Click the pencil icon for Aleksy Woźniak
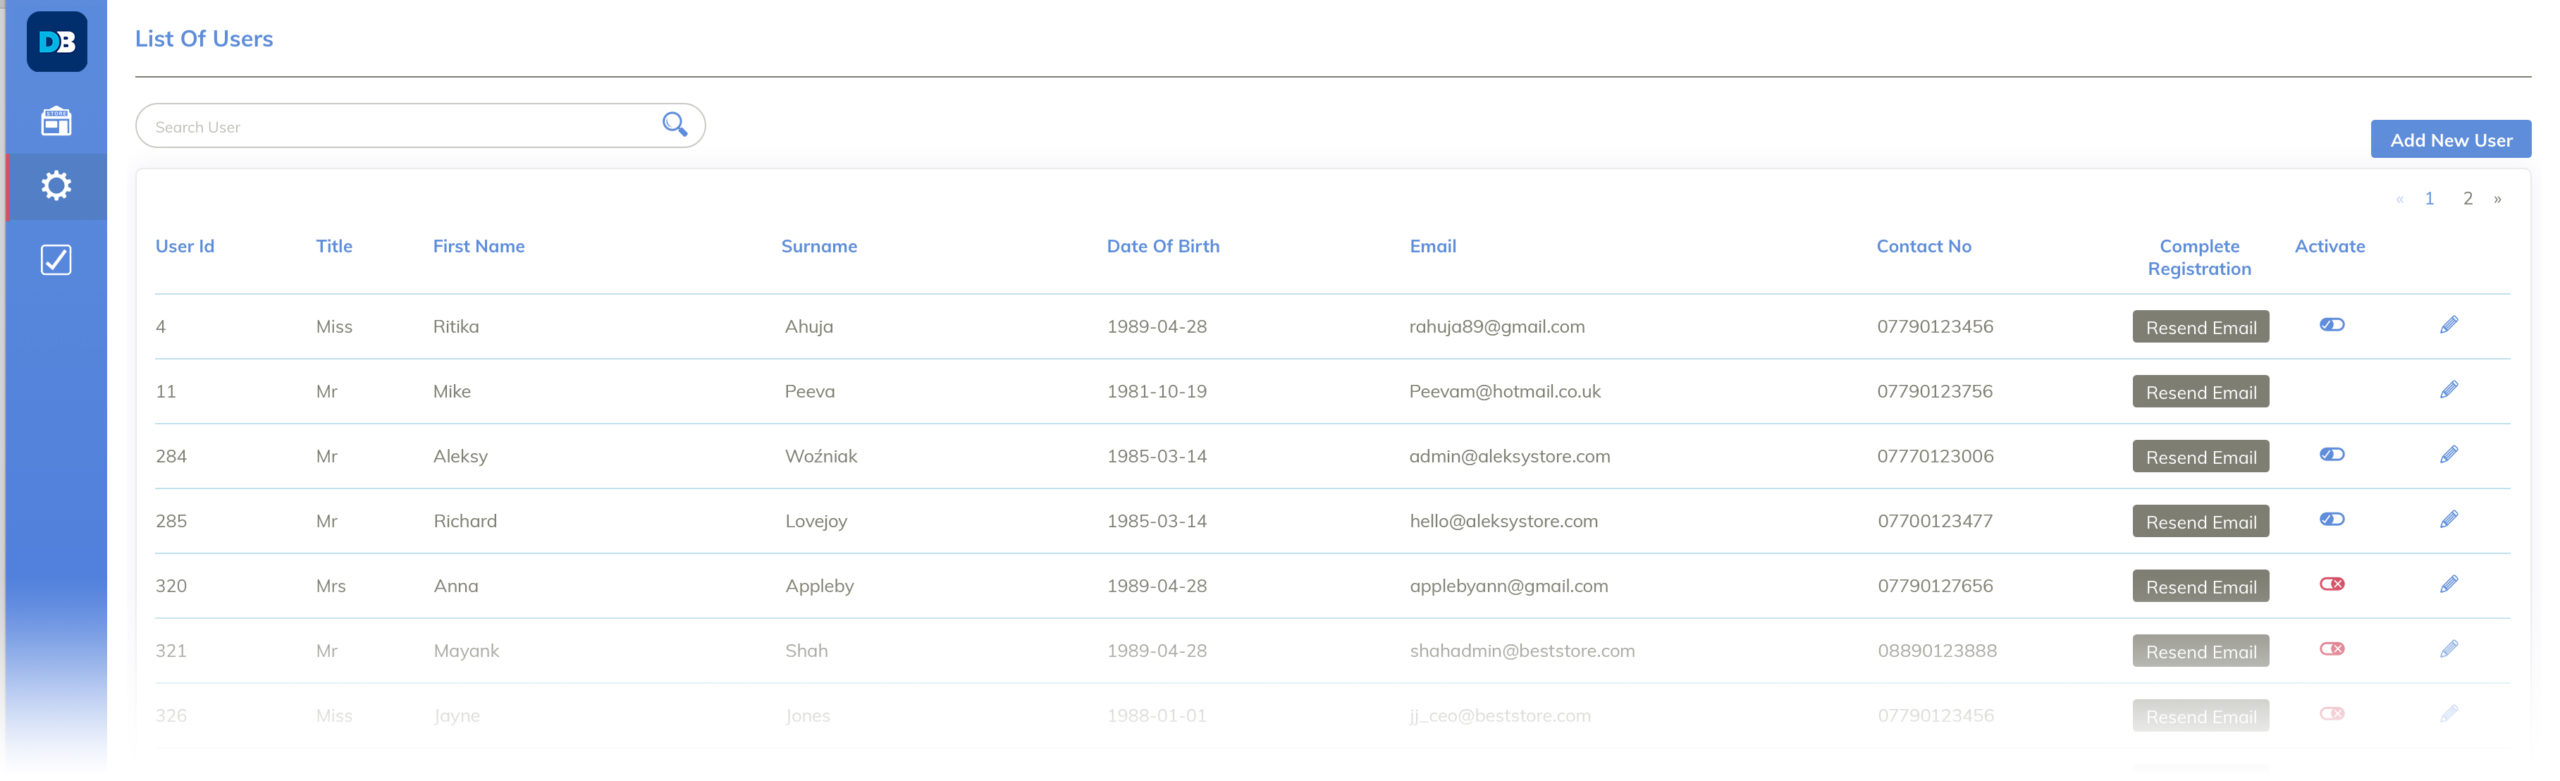 (x=2448, y=455)
